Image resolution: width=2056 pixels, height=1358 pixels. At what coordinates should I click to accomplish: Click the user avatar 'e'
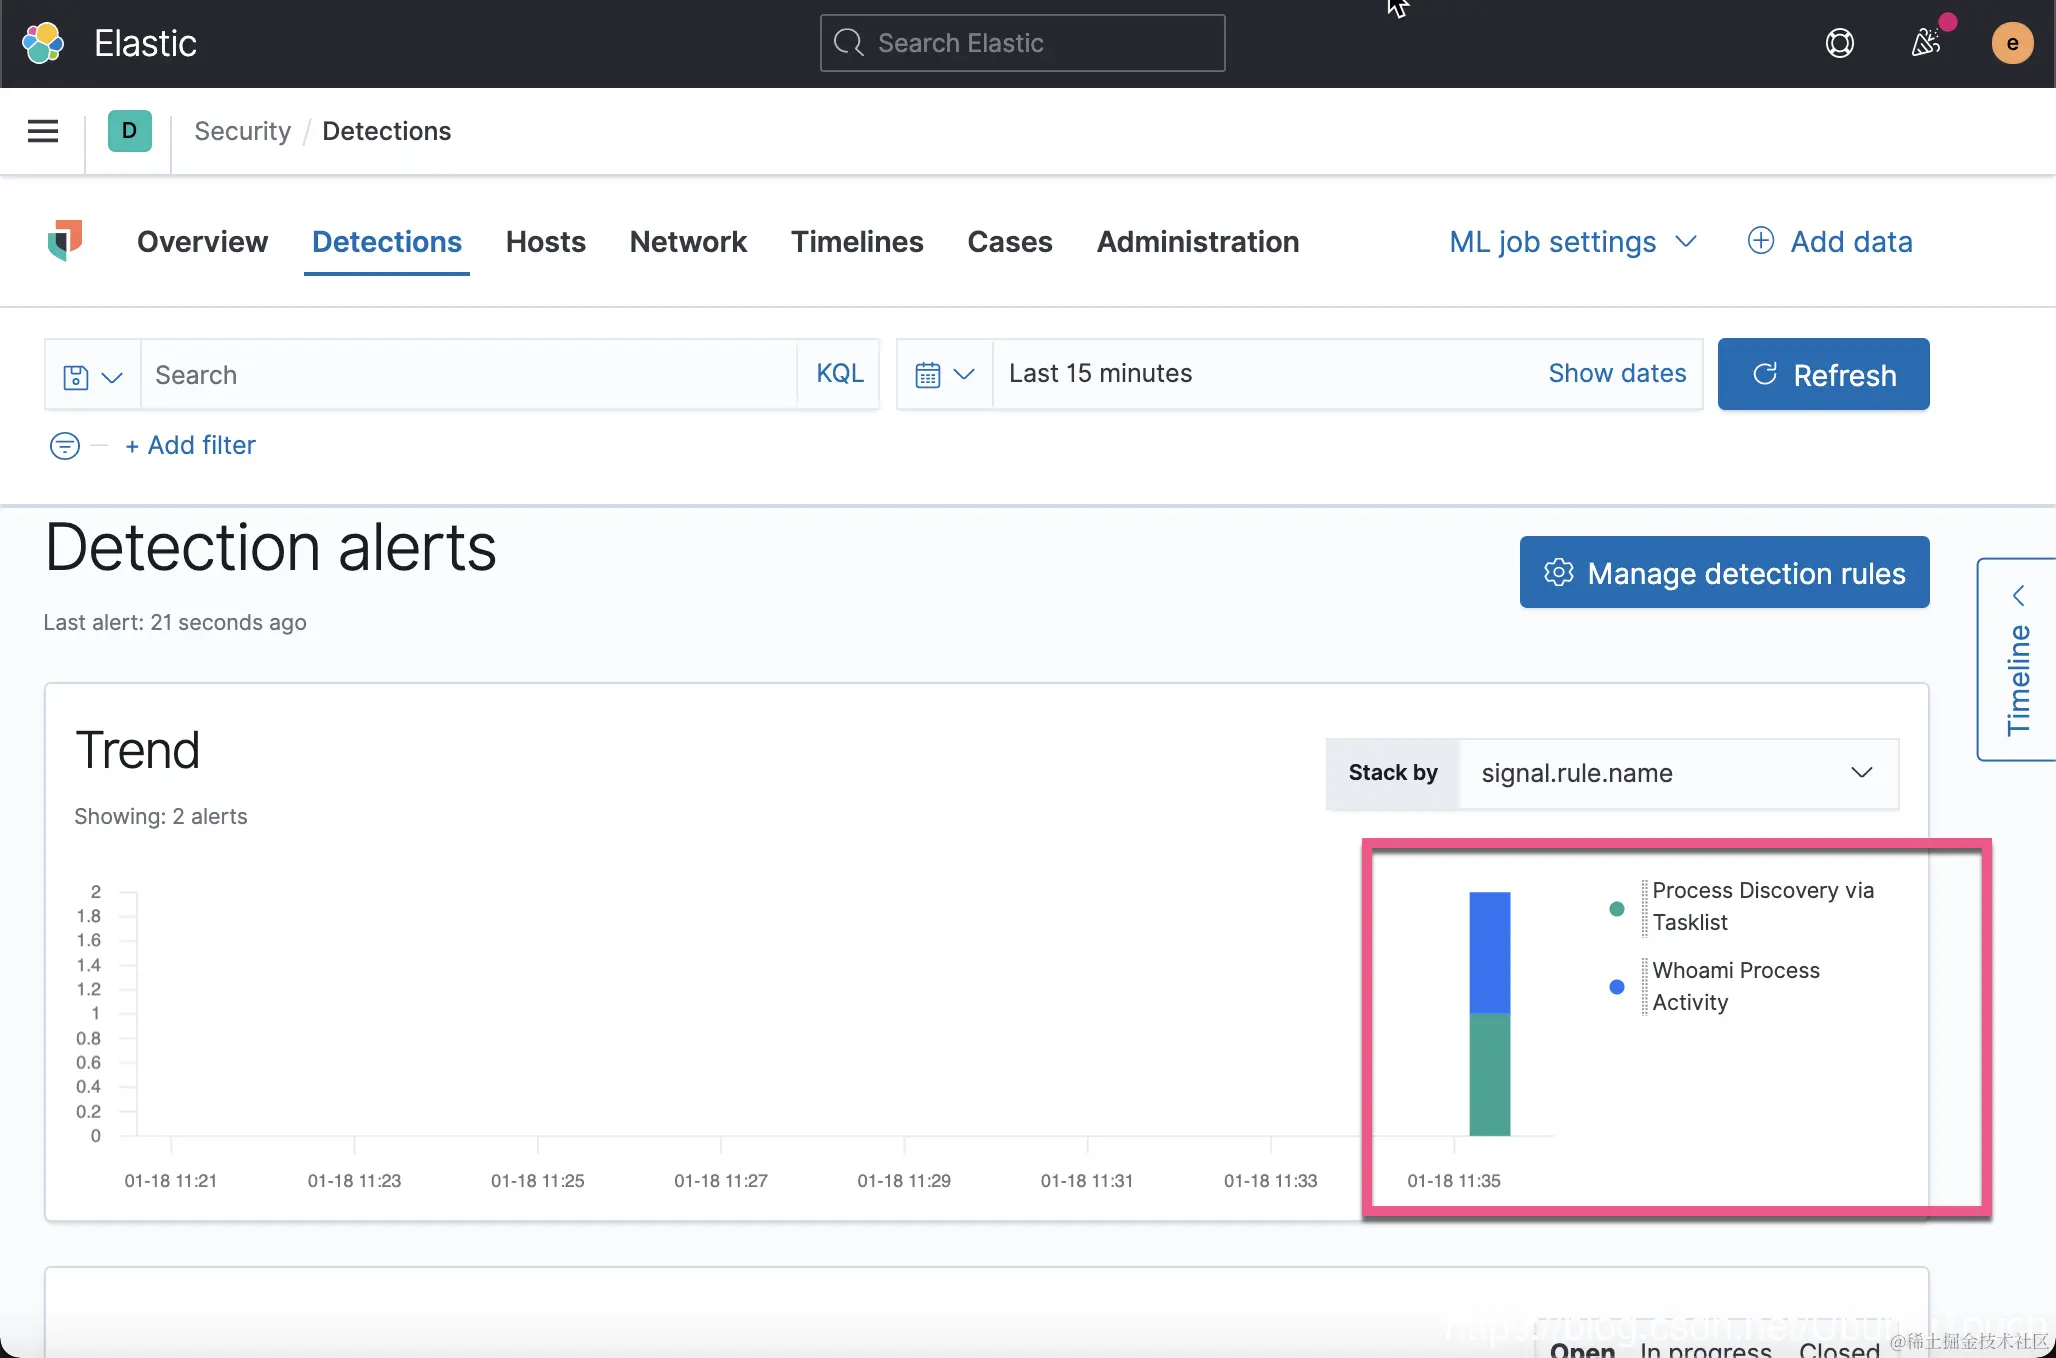pos(2012,43)
